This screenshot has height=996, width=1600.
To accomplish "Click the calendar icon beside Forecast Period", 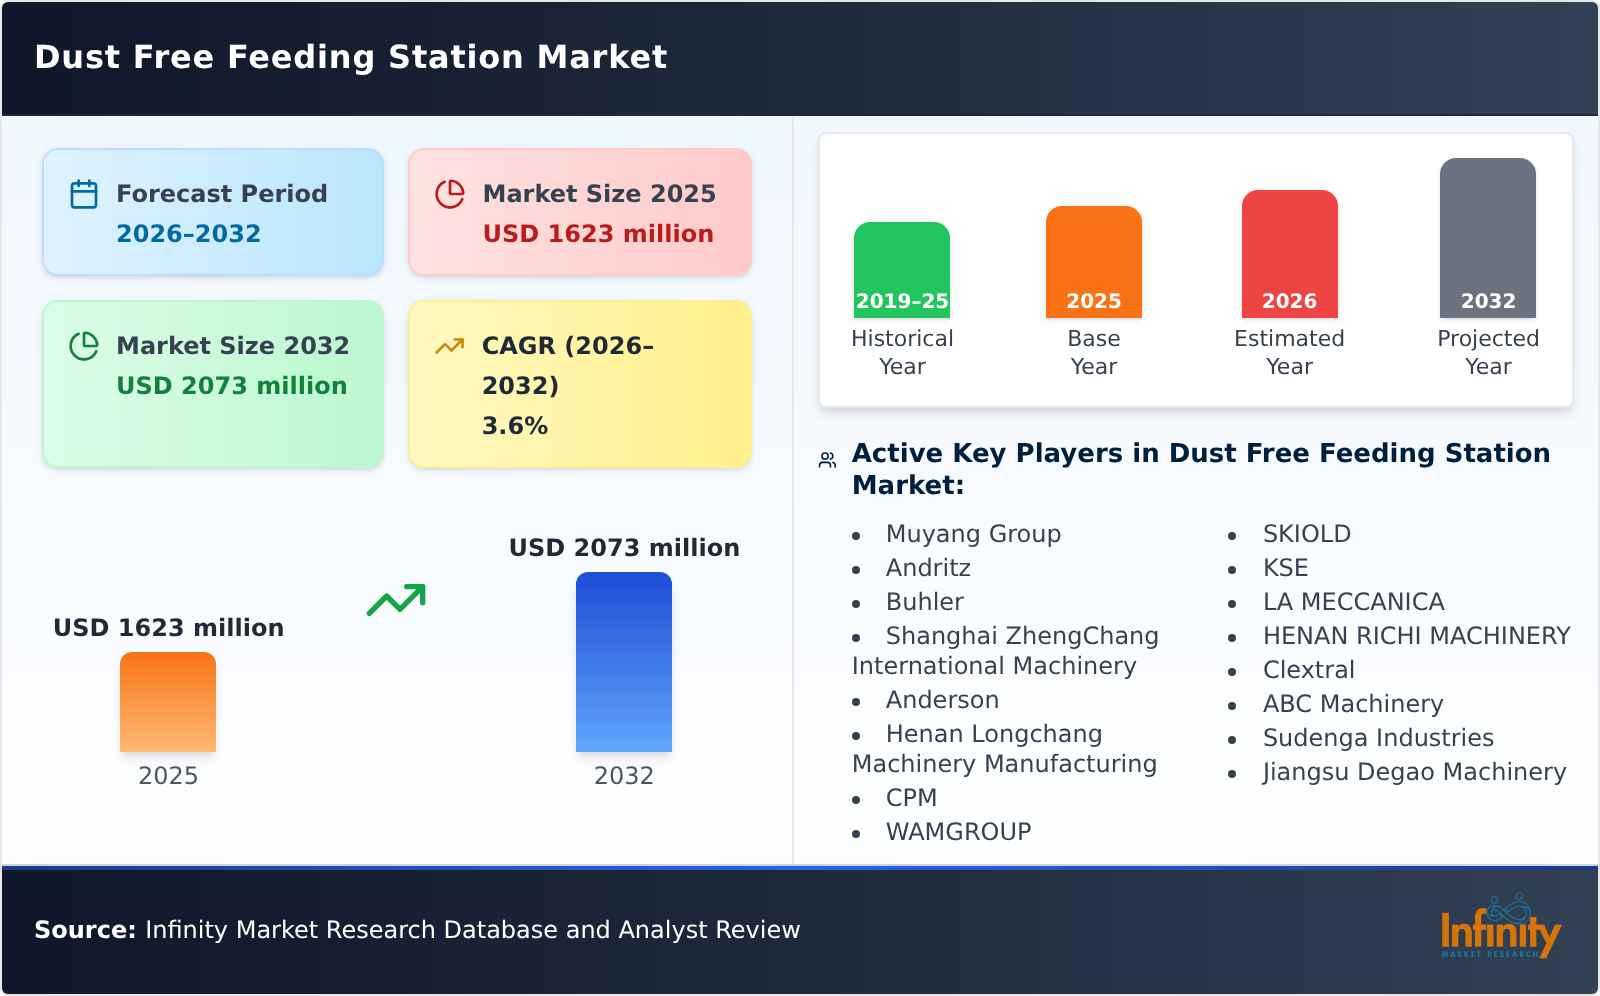I will (84, 193).
